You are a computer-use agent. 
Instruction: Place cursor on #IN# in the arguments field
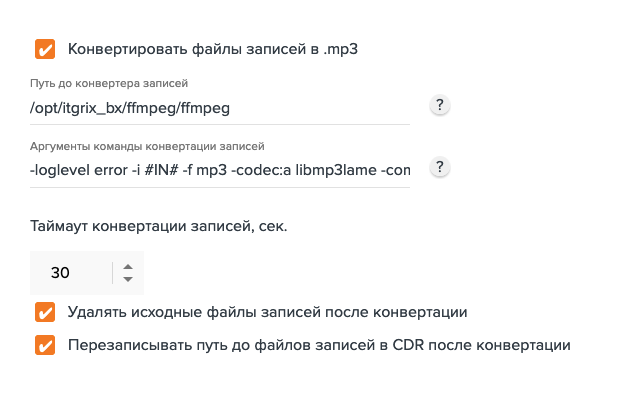click(x=161, y=170)
